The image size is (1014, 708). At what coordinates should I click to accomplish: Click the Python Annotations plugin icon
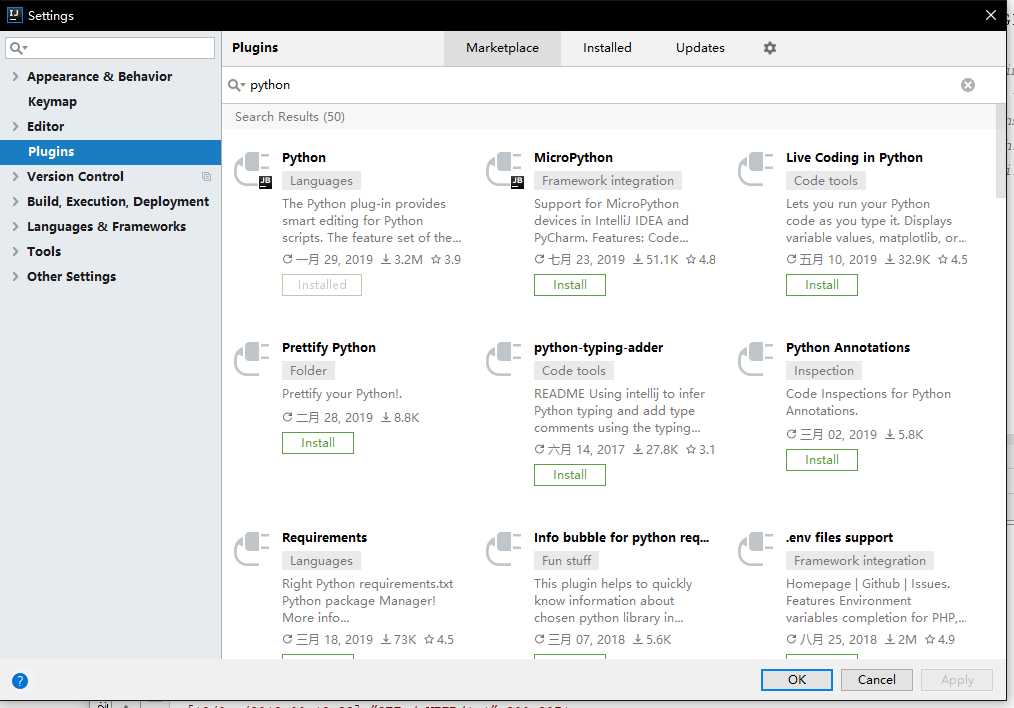tap(756, 359)
